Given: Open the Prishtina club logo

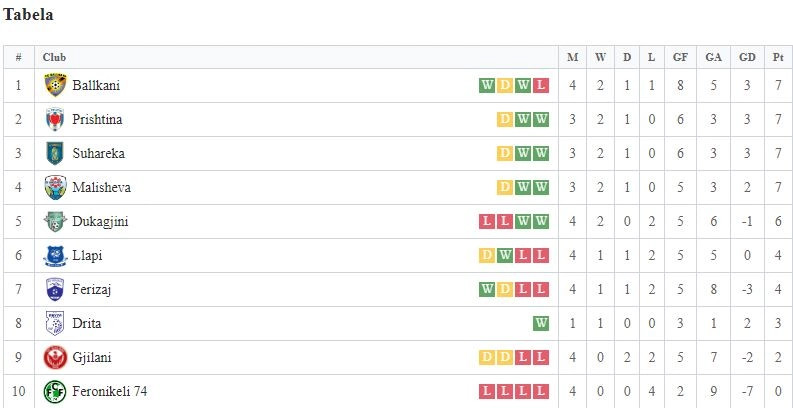Looking at the screenshot, I should [55, 119].
